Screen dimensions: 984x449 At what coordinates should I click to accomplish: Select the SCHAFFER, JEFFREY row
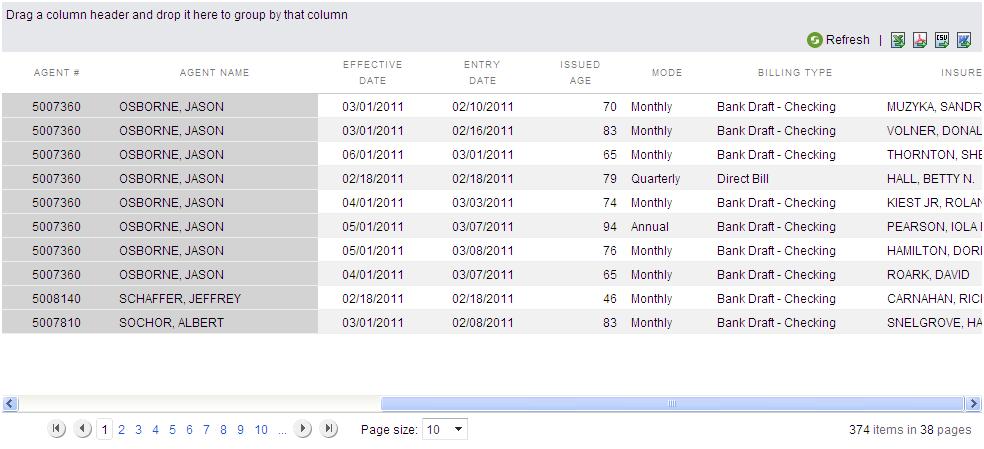pyautogui.click(x=180, y=299)
